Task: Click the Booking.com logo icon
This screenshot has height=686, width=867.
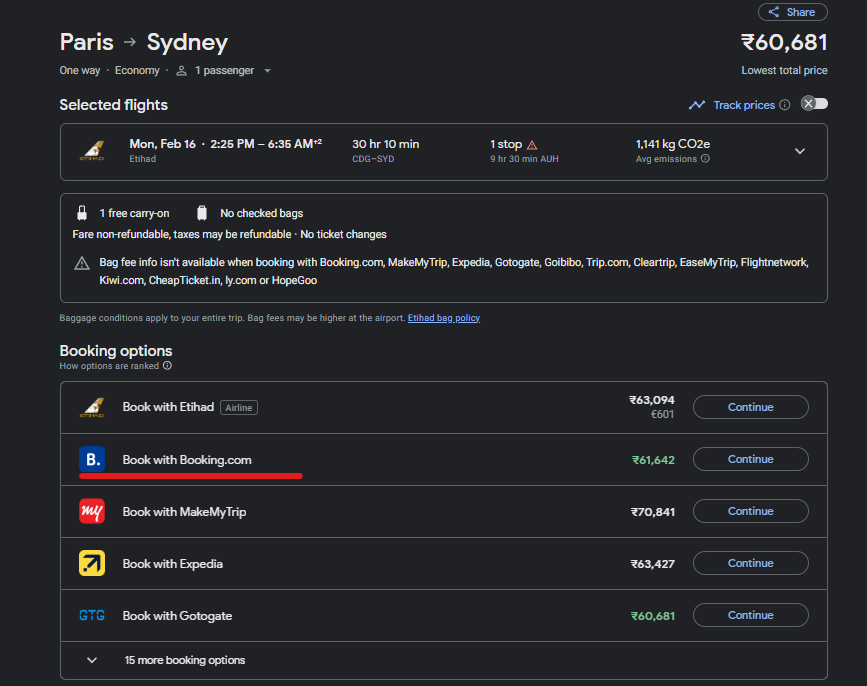Action: 92,459
